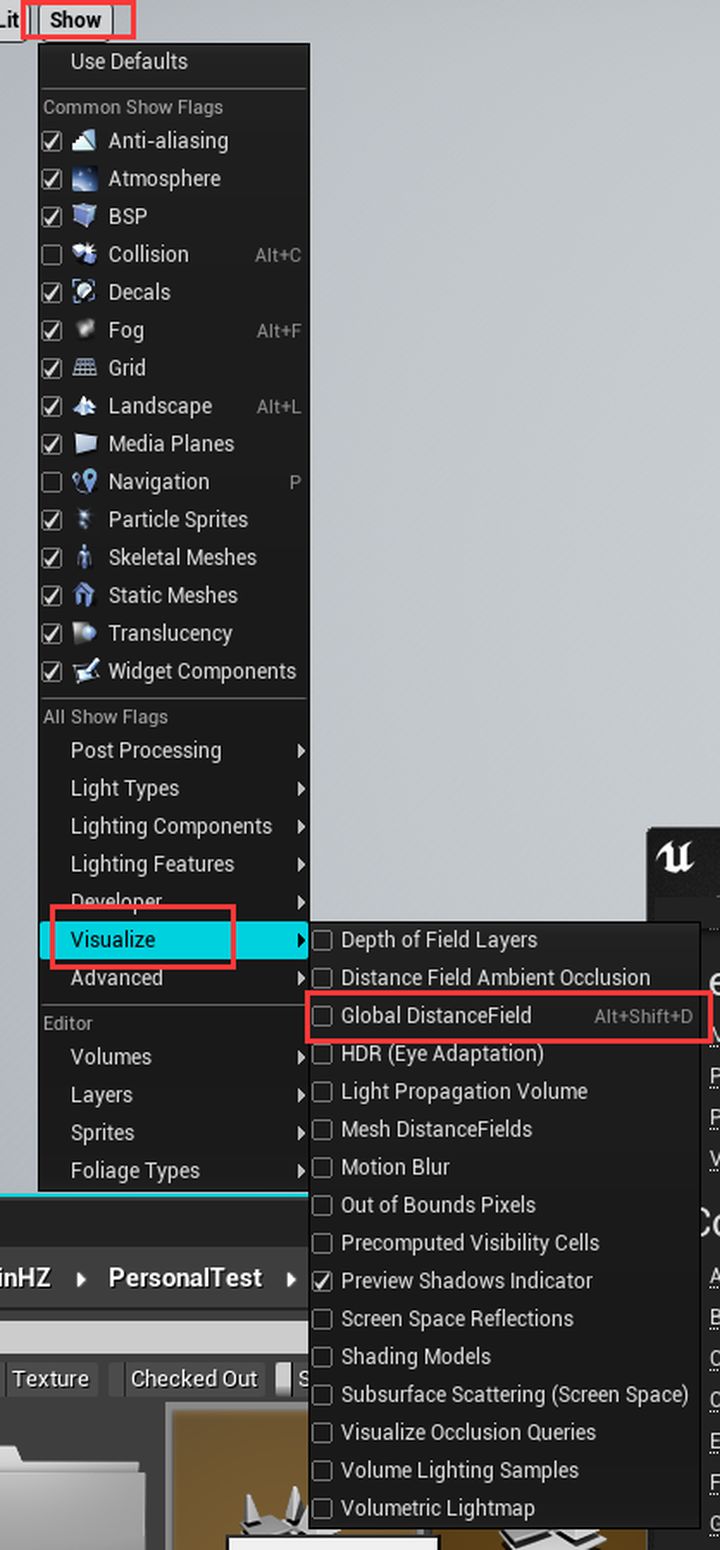Click the Navigation pin icon
The height and width of the screenshot is (1550, 720).
(85, 482)
